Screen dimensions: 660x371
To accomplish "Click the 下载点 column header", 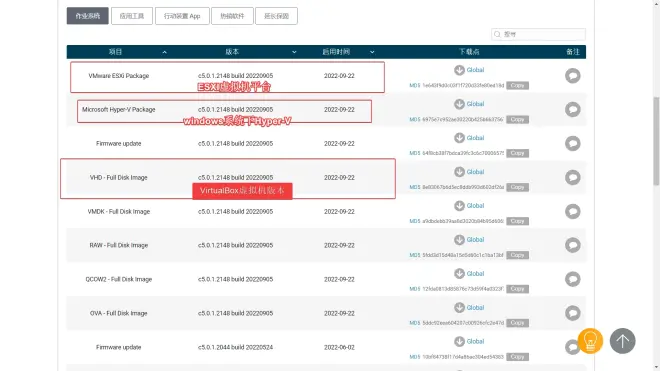I will pos(469,52).
